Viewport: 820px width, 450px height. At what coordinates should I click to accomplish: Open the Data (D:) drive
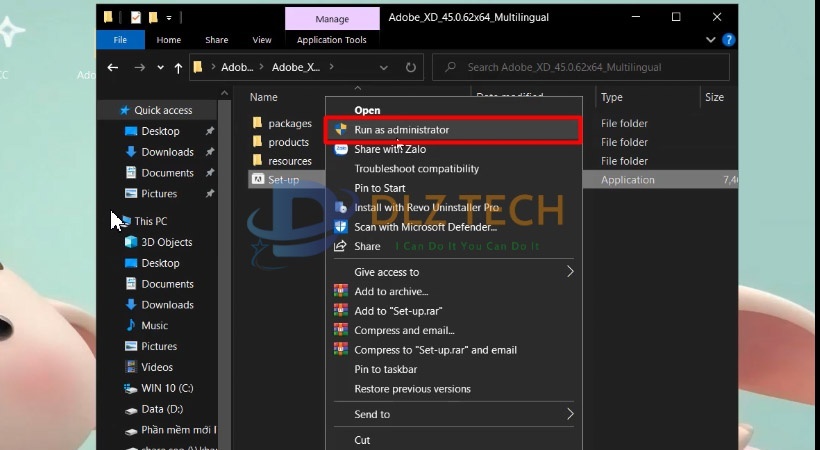(162, 409)
